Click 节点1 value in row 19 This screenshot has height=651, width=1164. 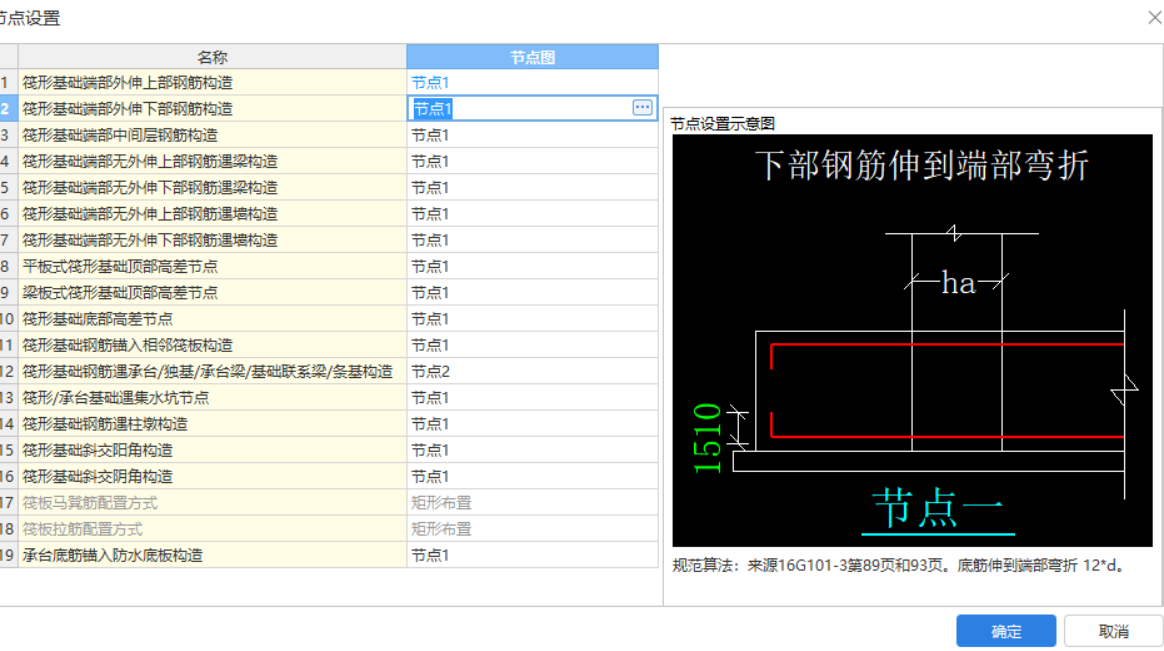(x=430, y=555)
